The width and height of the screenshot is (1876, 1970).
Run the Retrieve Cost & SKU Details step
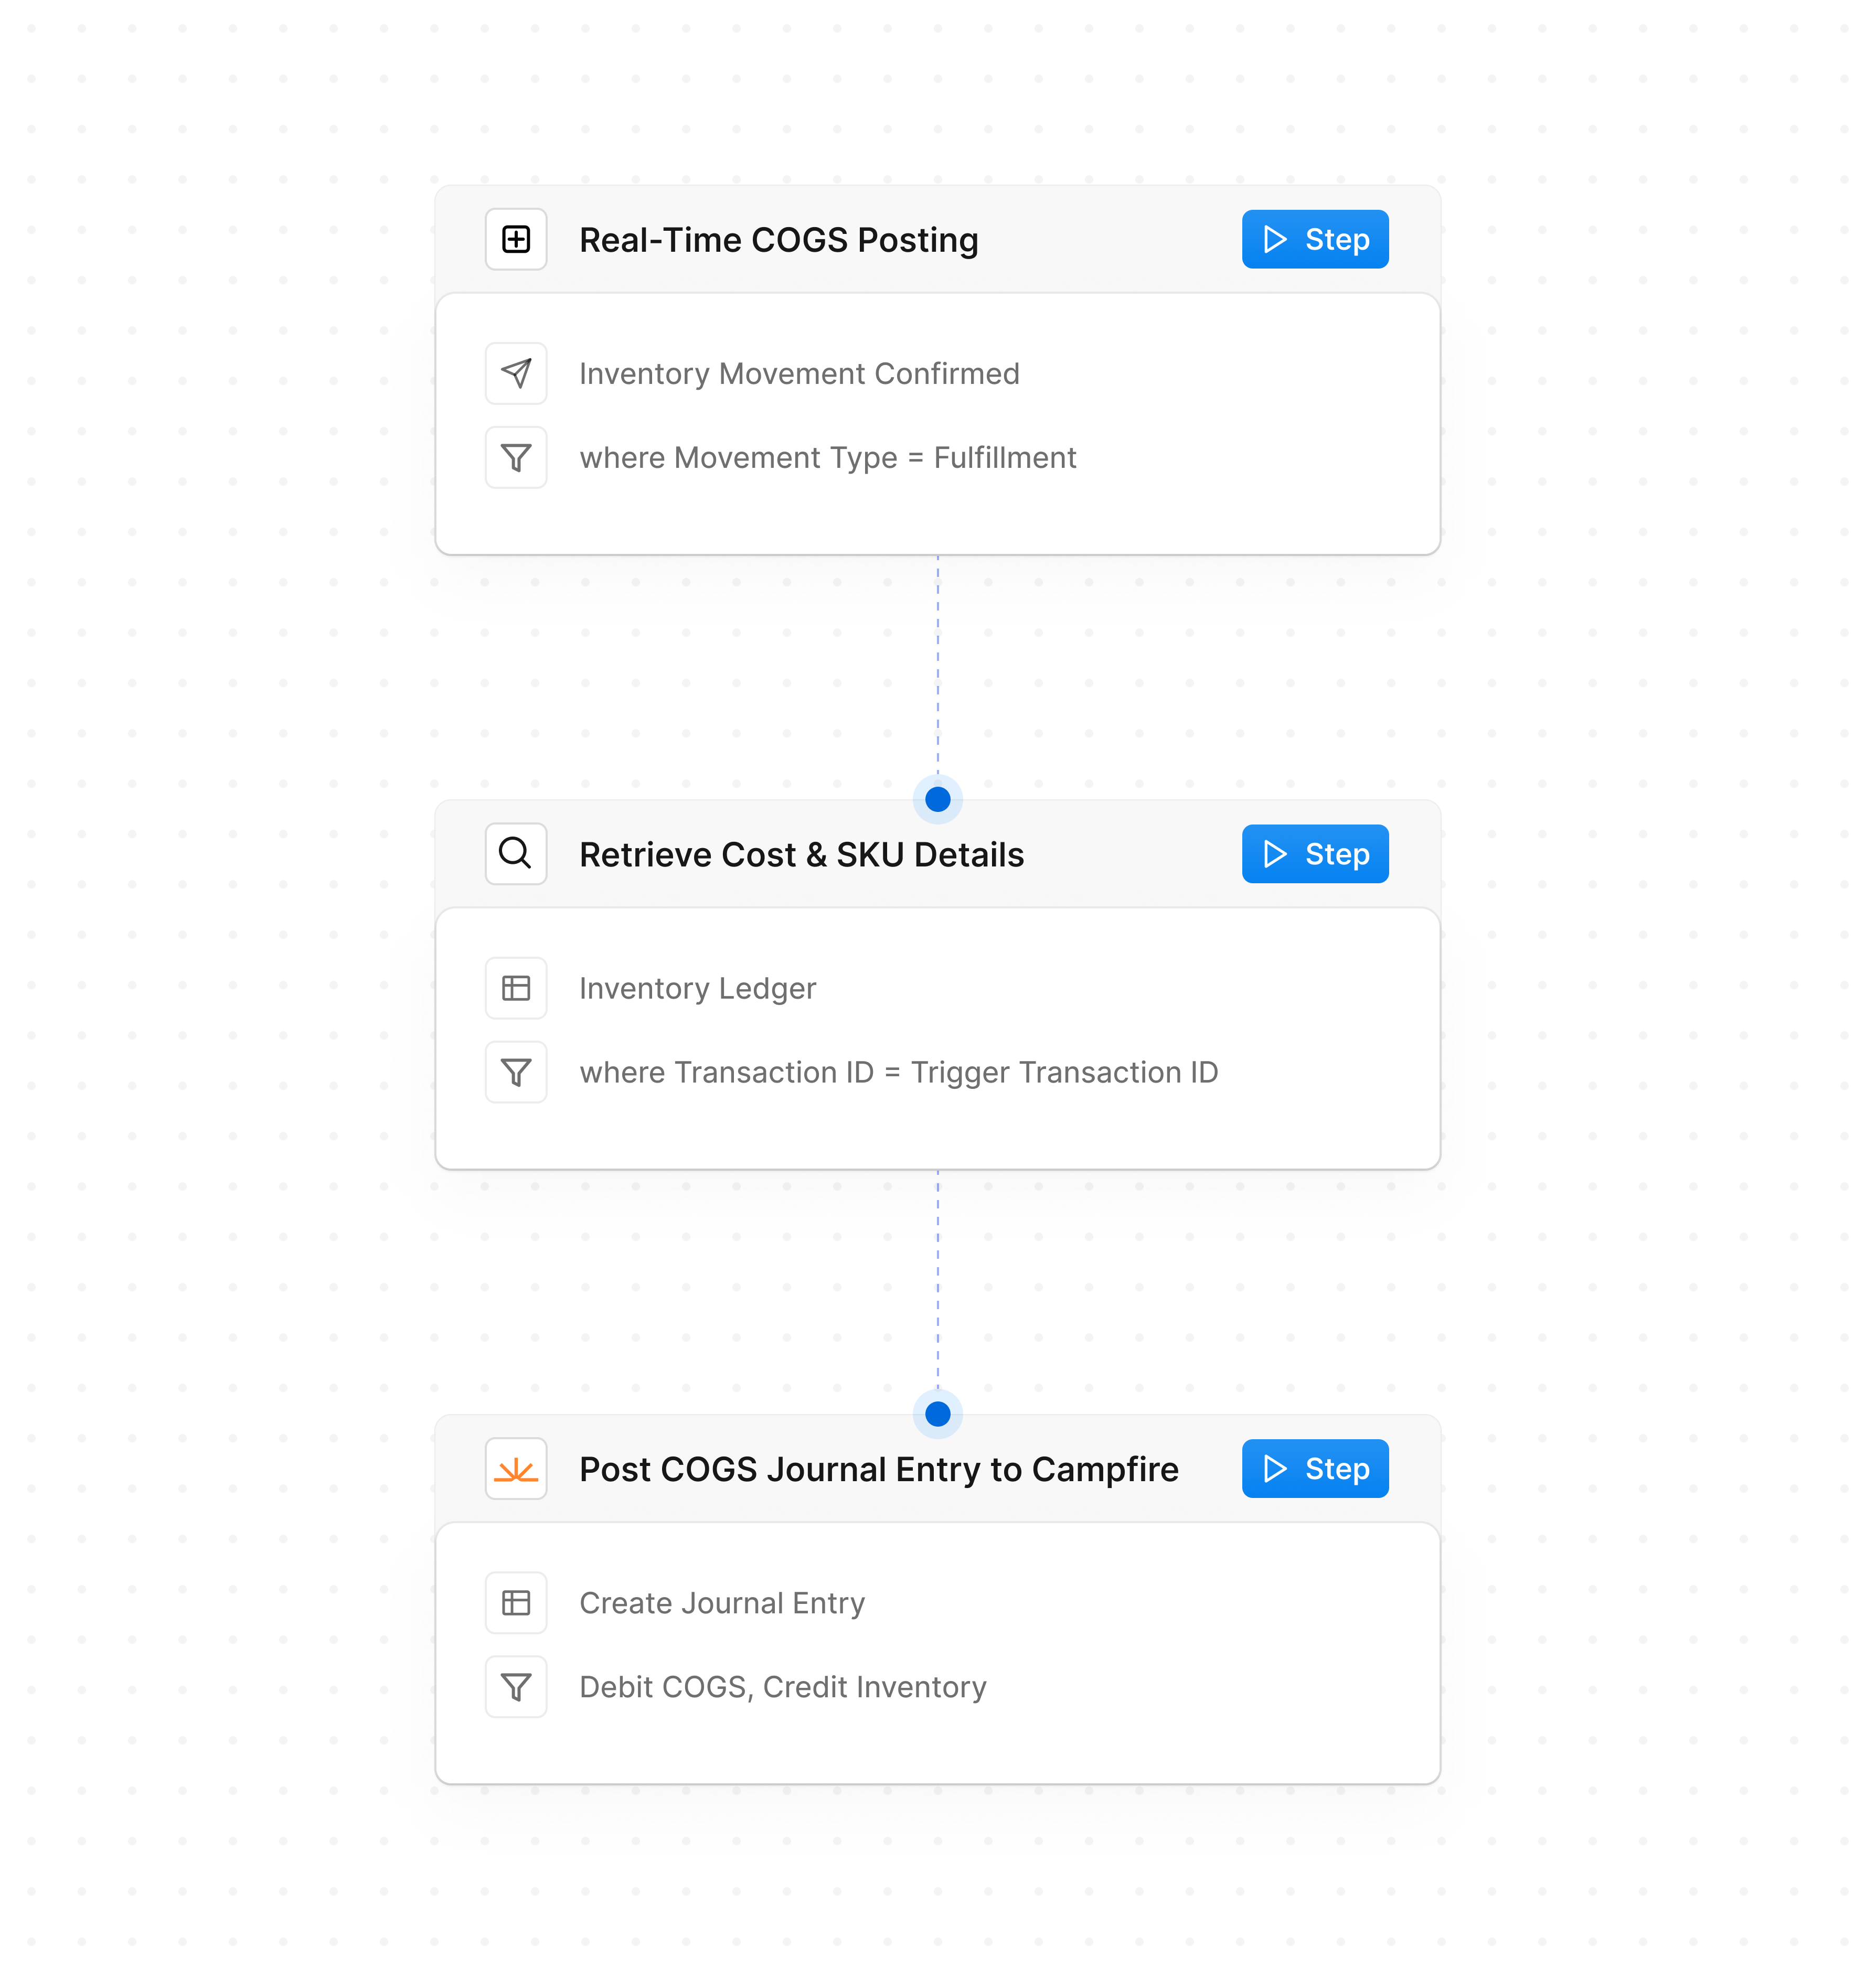click(1314, 853)
